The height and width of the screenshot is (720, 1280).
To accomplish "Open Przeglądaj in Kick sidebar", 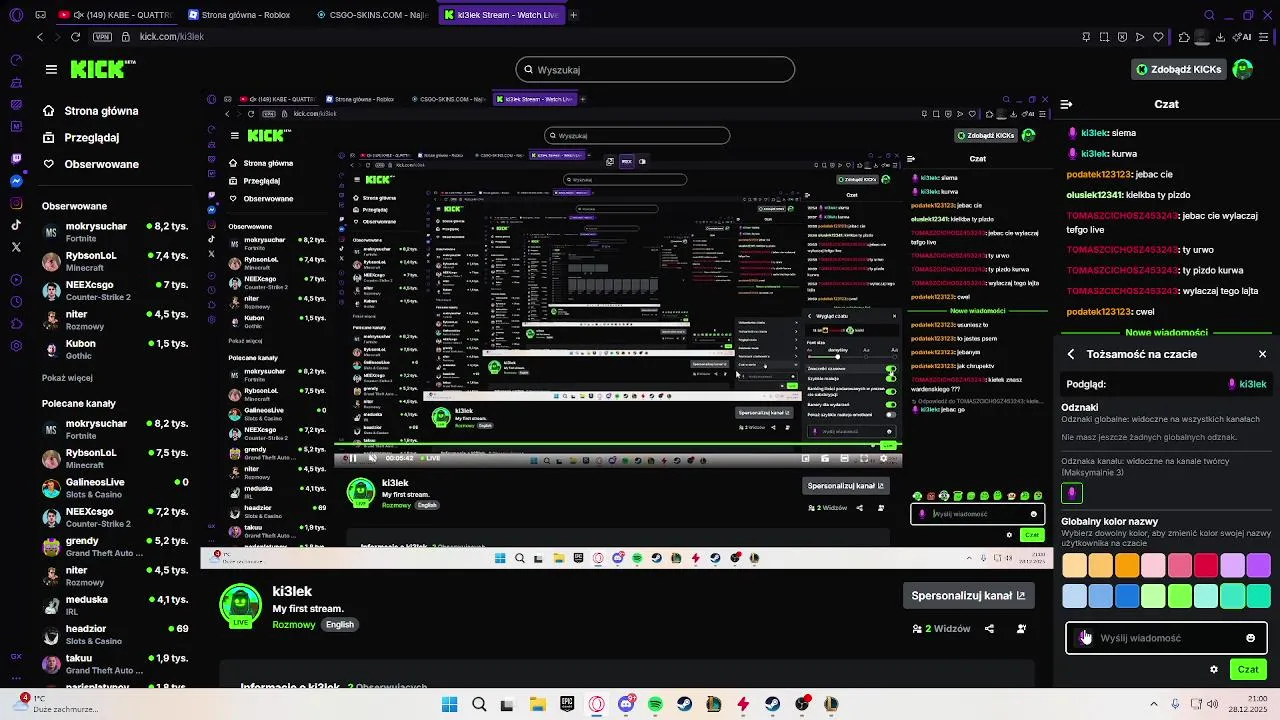I will click(80, 138).
